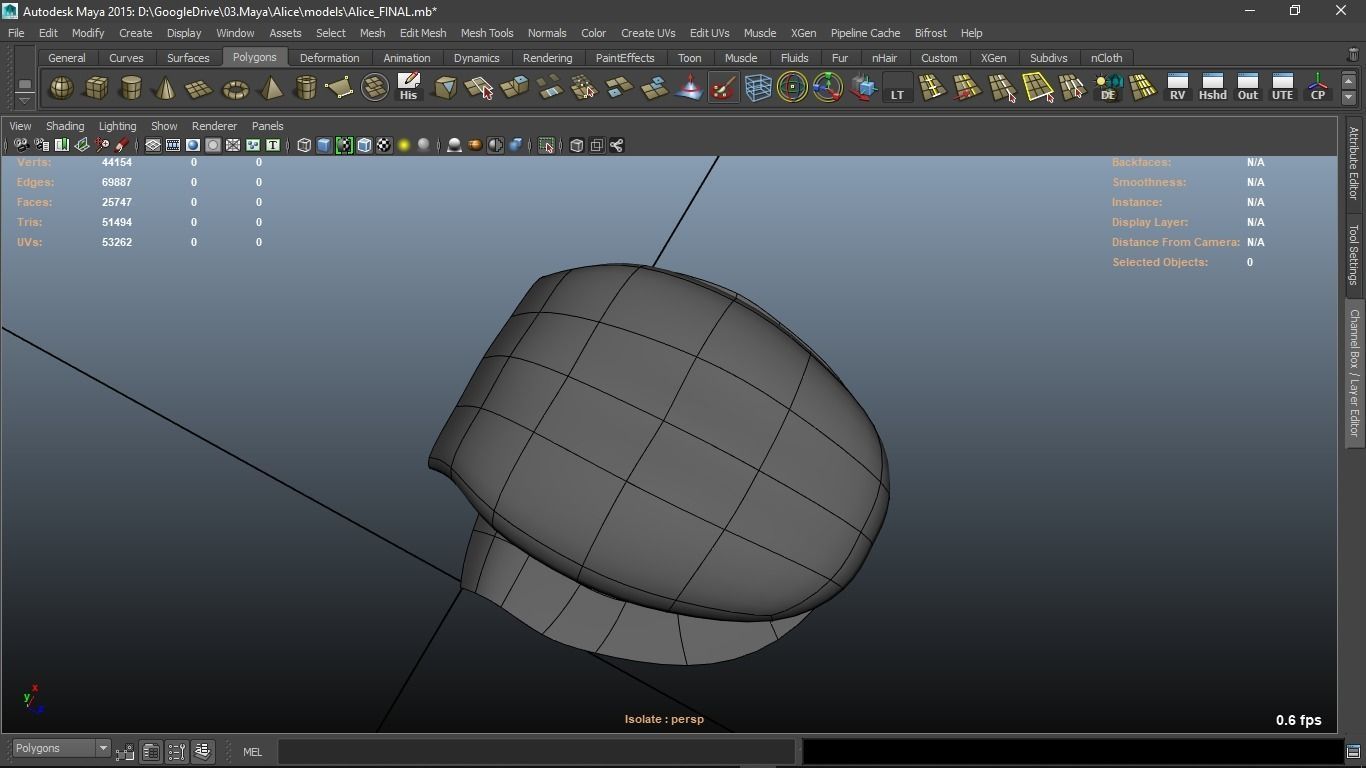Click the polygon plane with circle shelf icon
The width and height of the screenshot is (1366, 768).
(x=375, y=88)
